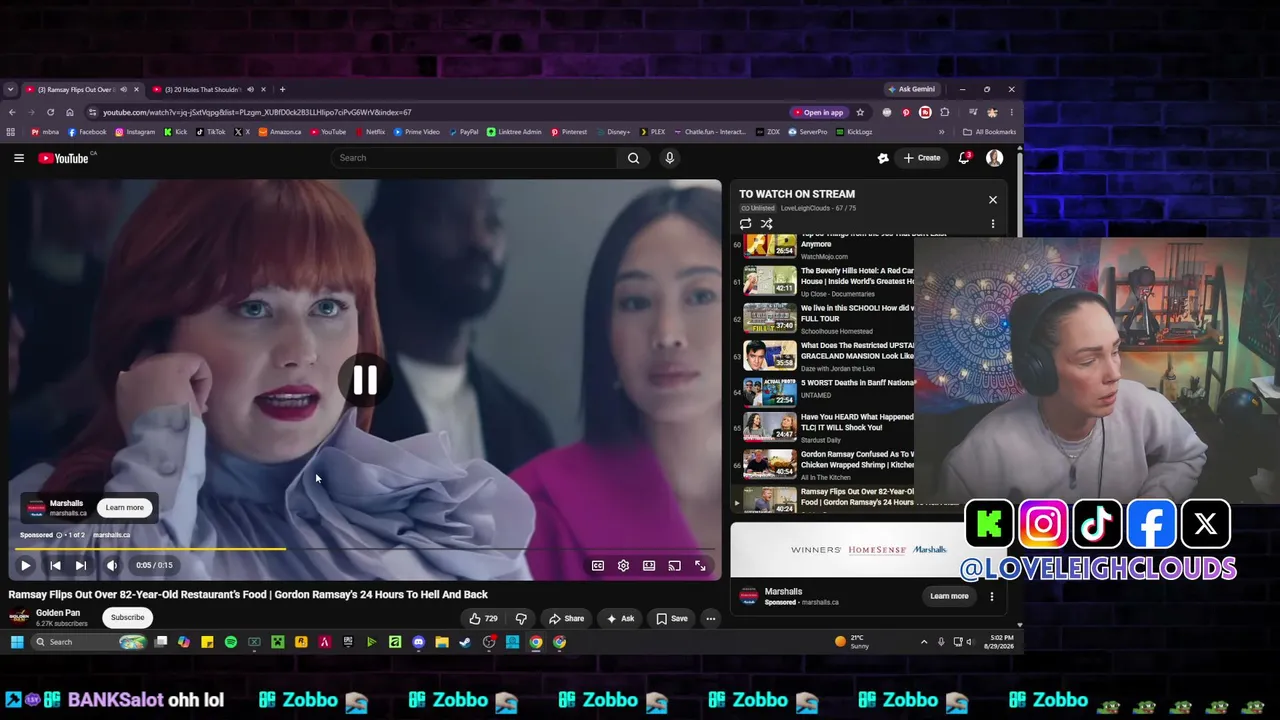
Task: Skip to the next video
Action: pyautogui.click(x=81, y=565)
